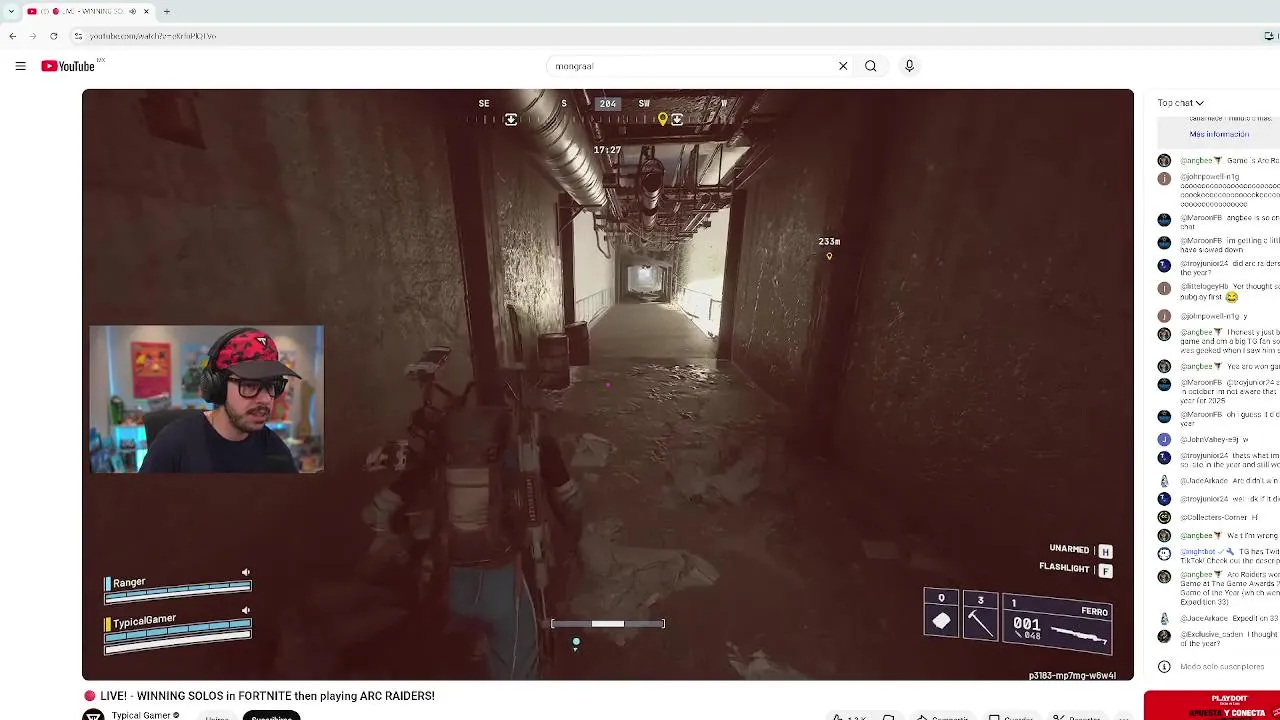Select the browser address bar URL
1280x720 pixels.
tap(153, 36)
